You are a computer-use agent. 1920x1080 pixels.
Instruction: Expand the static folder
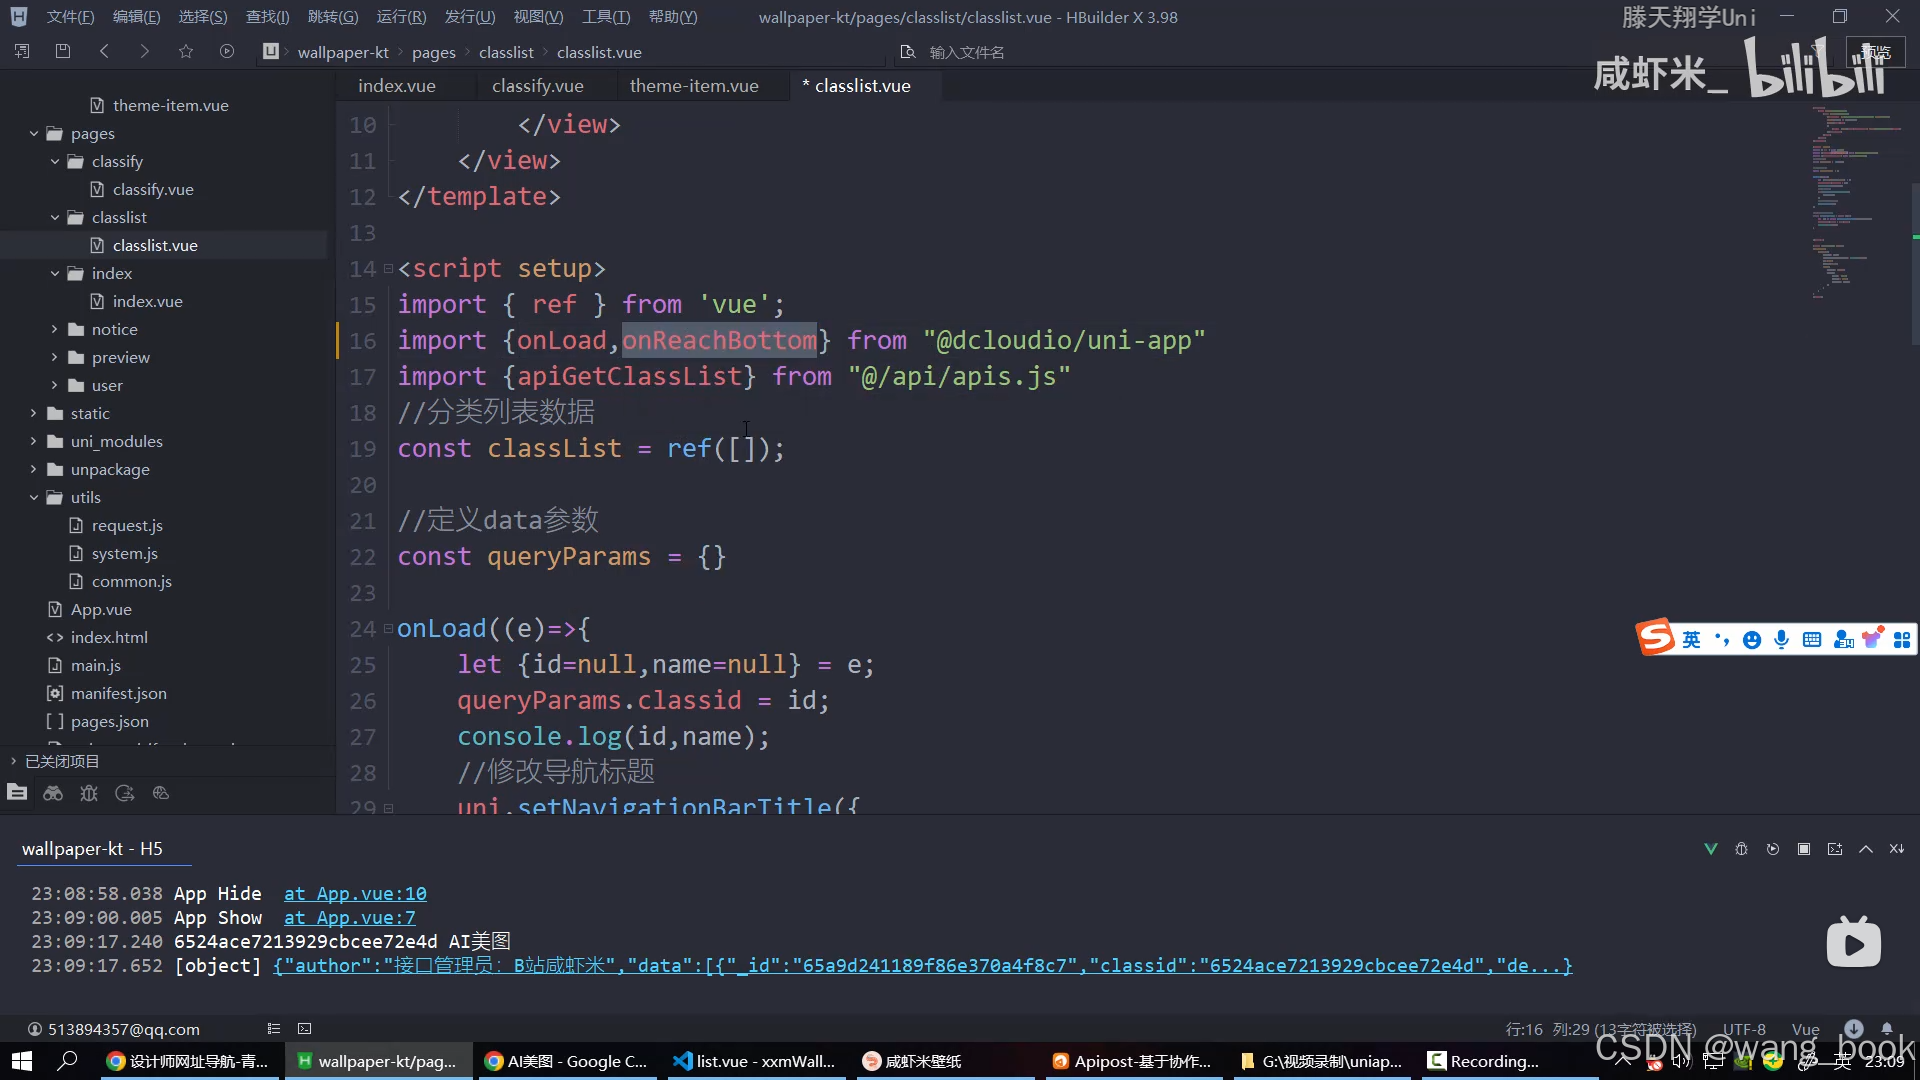(33, 413)
